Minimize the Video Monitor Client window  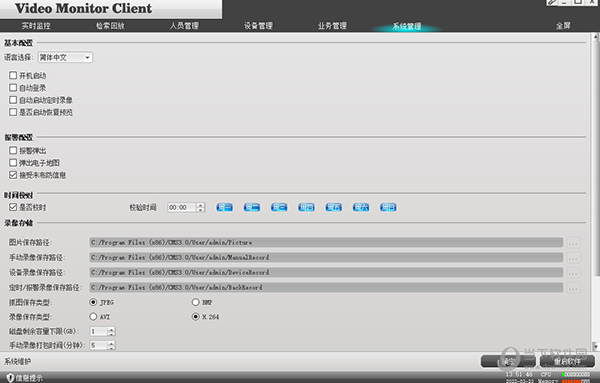coord(564,2)
